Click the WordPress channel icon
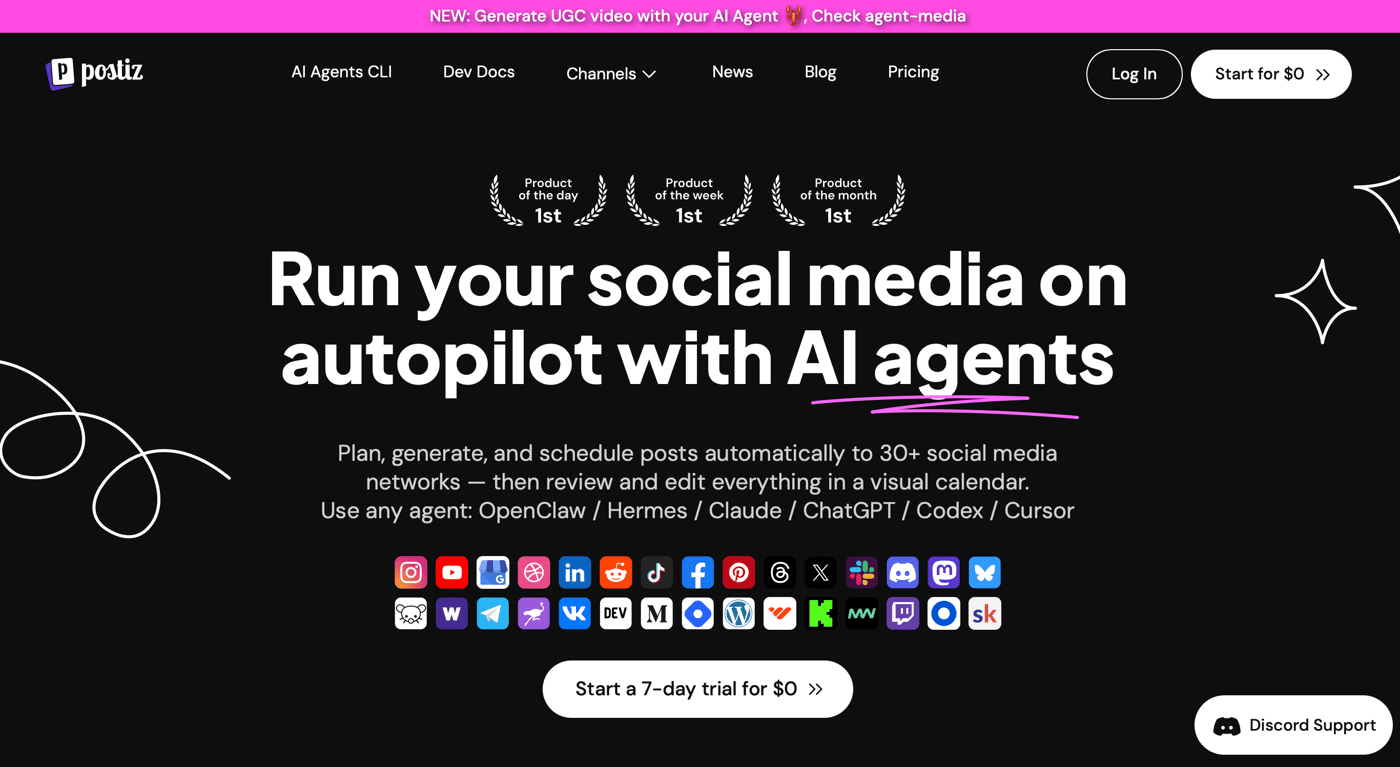 [x=739, y=613]
